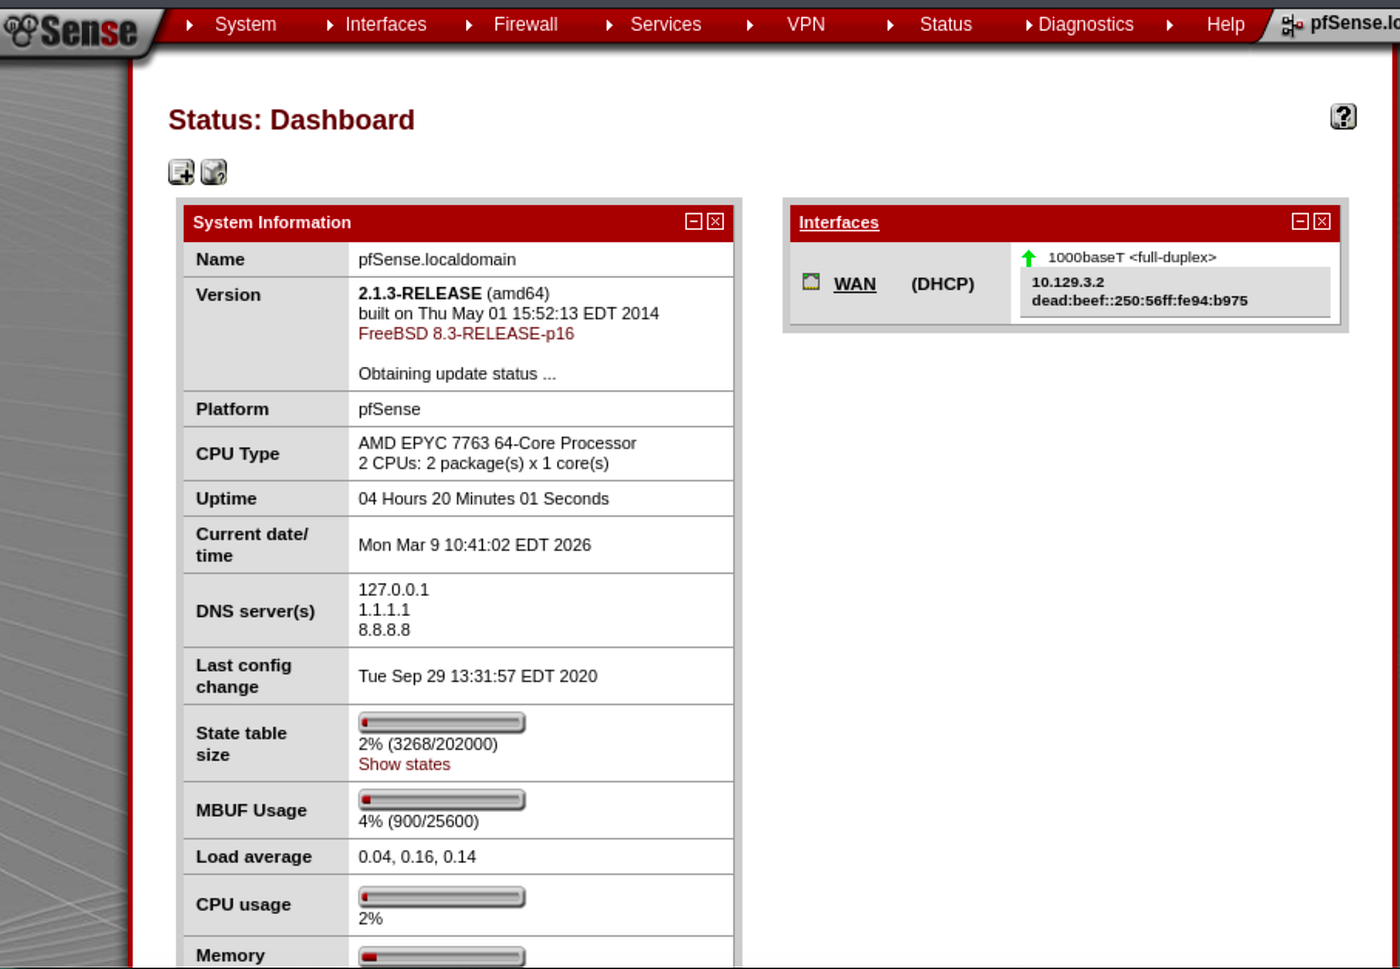Minimize the Interfaces widget
Viewport: 1400px width, 969px height.
tap(1300, 221)
